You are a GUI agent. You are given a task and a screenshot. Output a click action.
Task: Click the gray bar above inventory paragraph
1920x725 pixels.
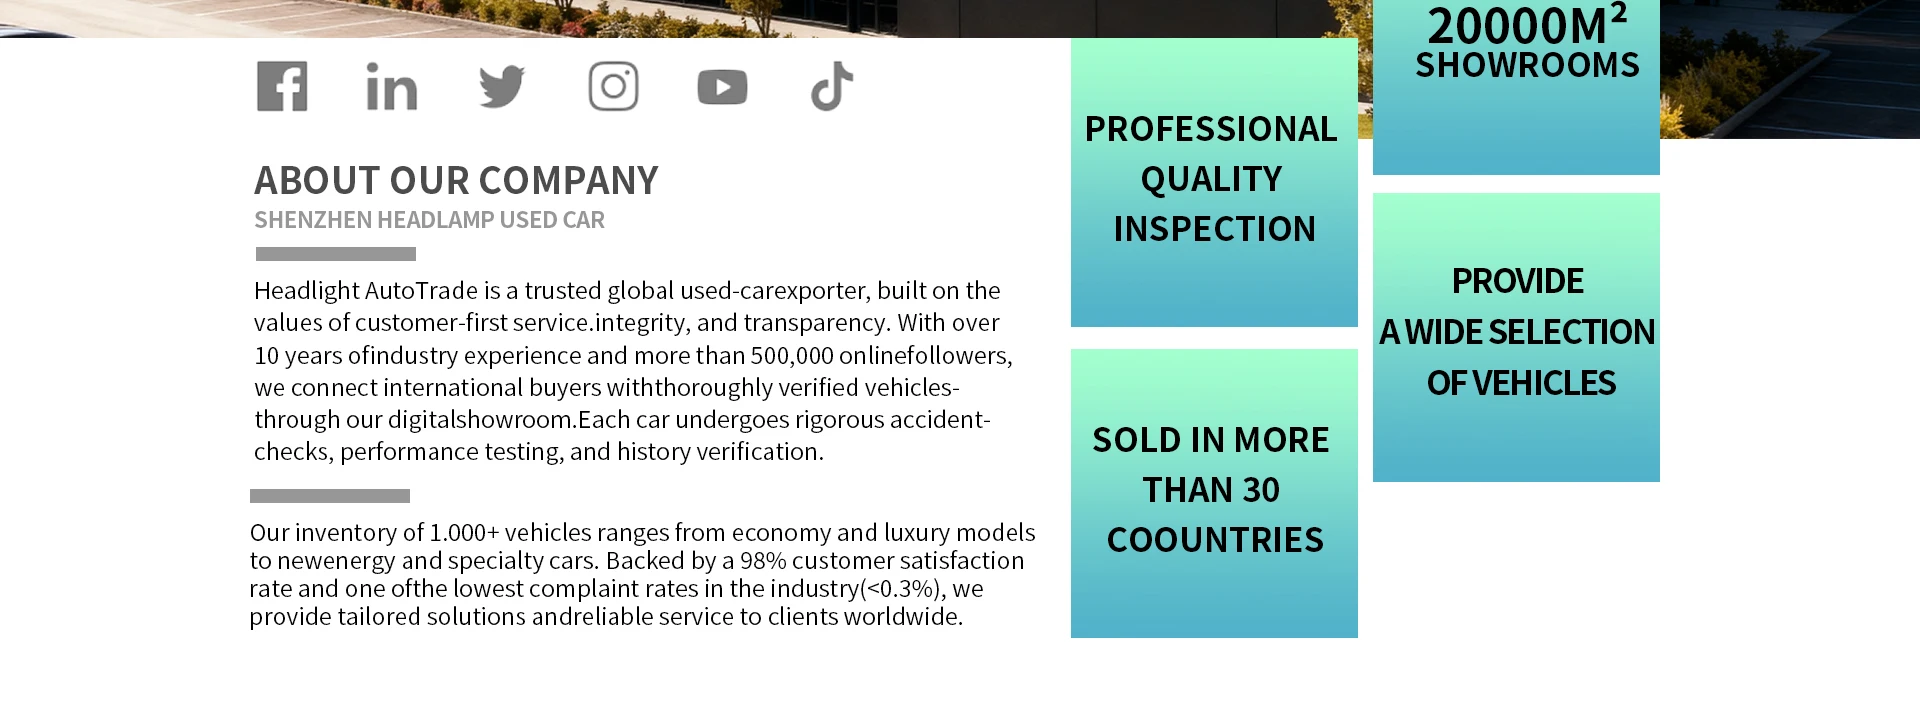tap(330, 496)
